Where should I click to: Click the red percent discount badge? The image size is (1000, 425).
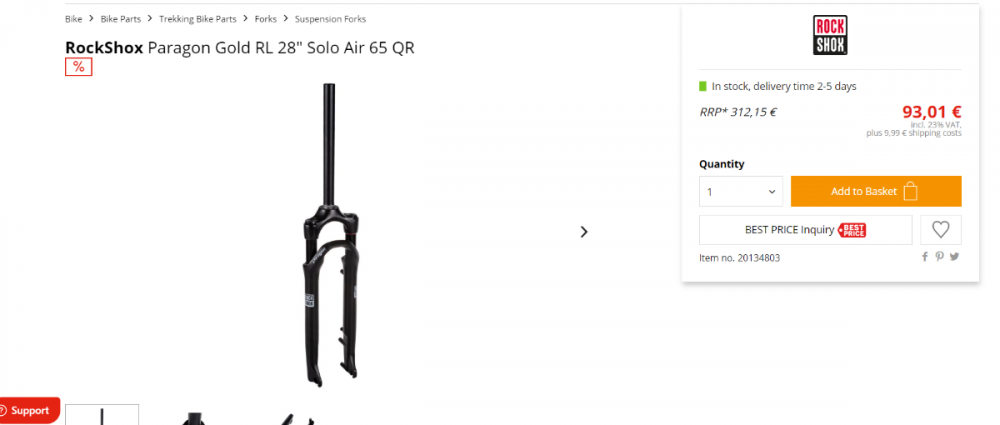(x=79, y=67)
